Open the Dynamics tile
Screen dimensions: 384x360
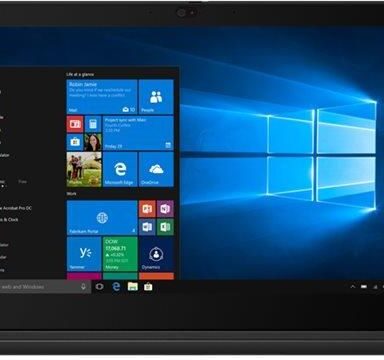tap(156, 254)
